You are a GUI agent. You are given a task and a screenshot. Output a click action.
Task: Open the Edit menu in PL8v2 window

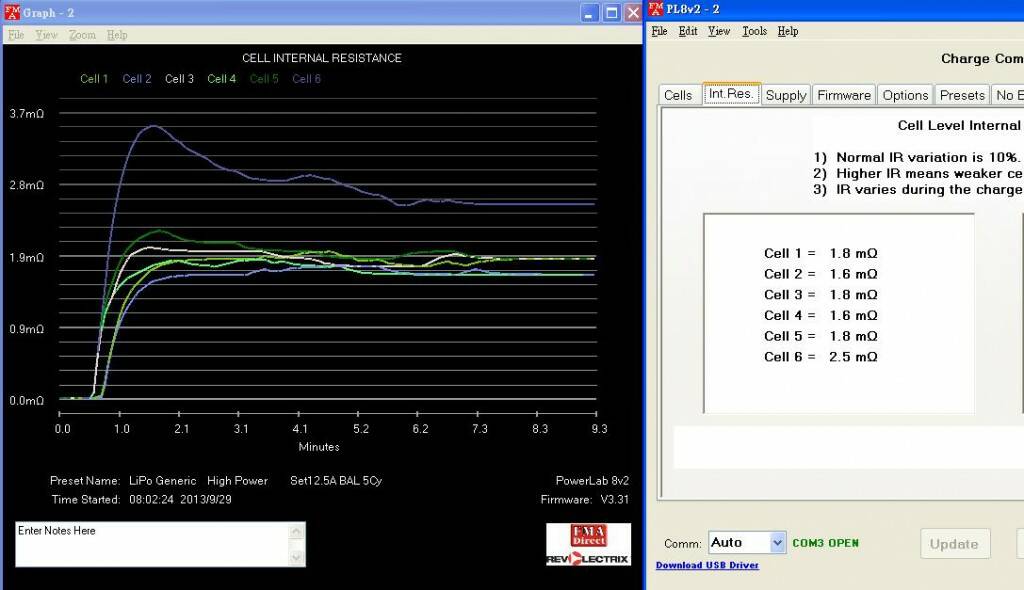point(688,31)
